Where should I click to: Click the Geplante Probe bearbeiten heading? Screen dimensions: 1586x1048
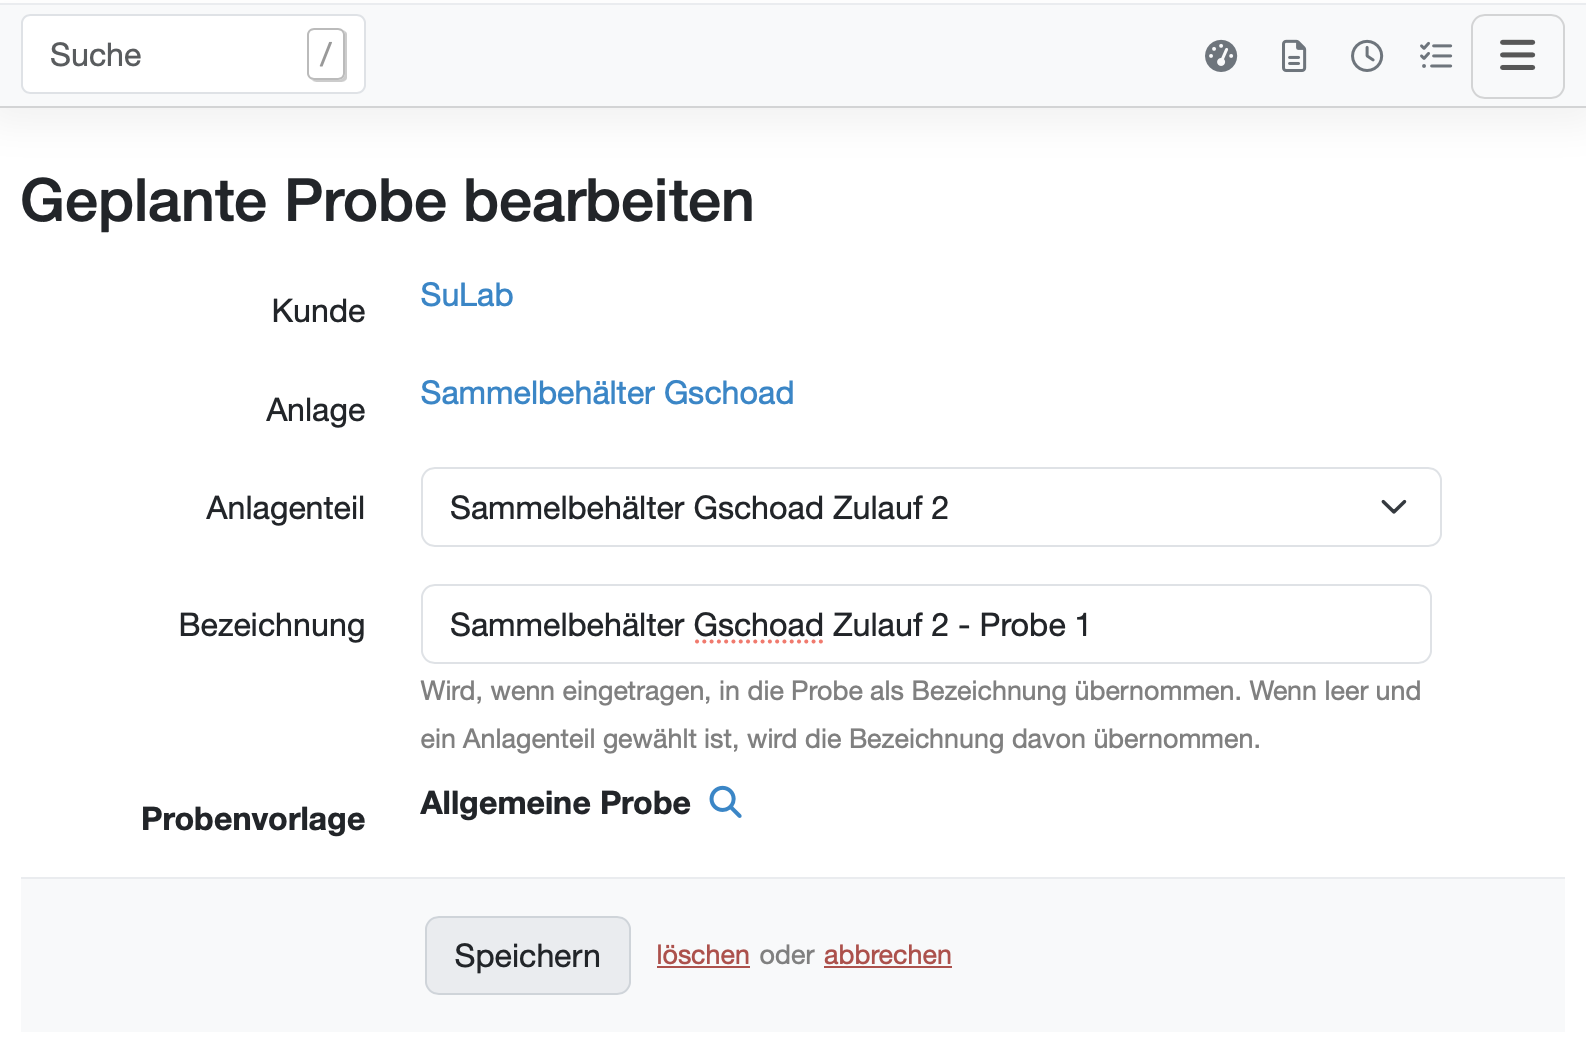point(389,200)
